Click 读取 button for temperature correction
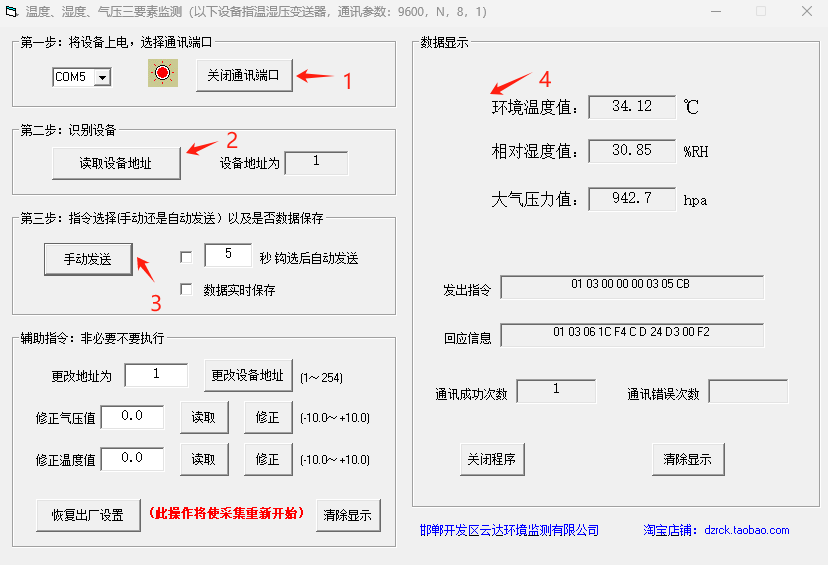This screenshot has width=828, height=565. tap(204, 459)
